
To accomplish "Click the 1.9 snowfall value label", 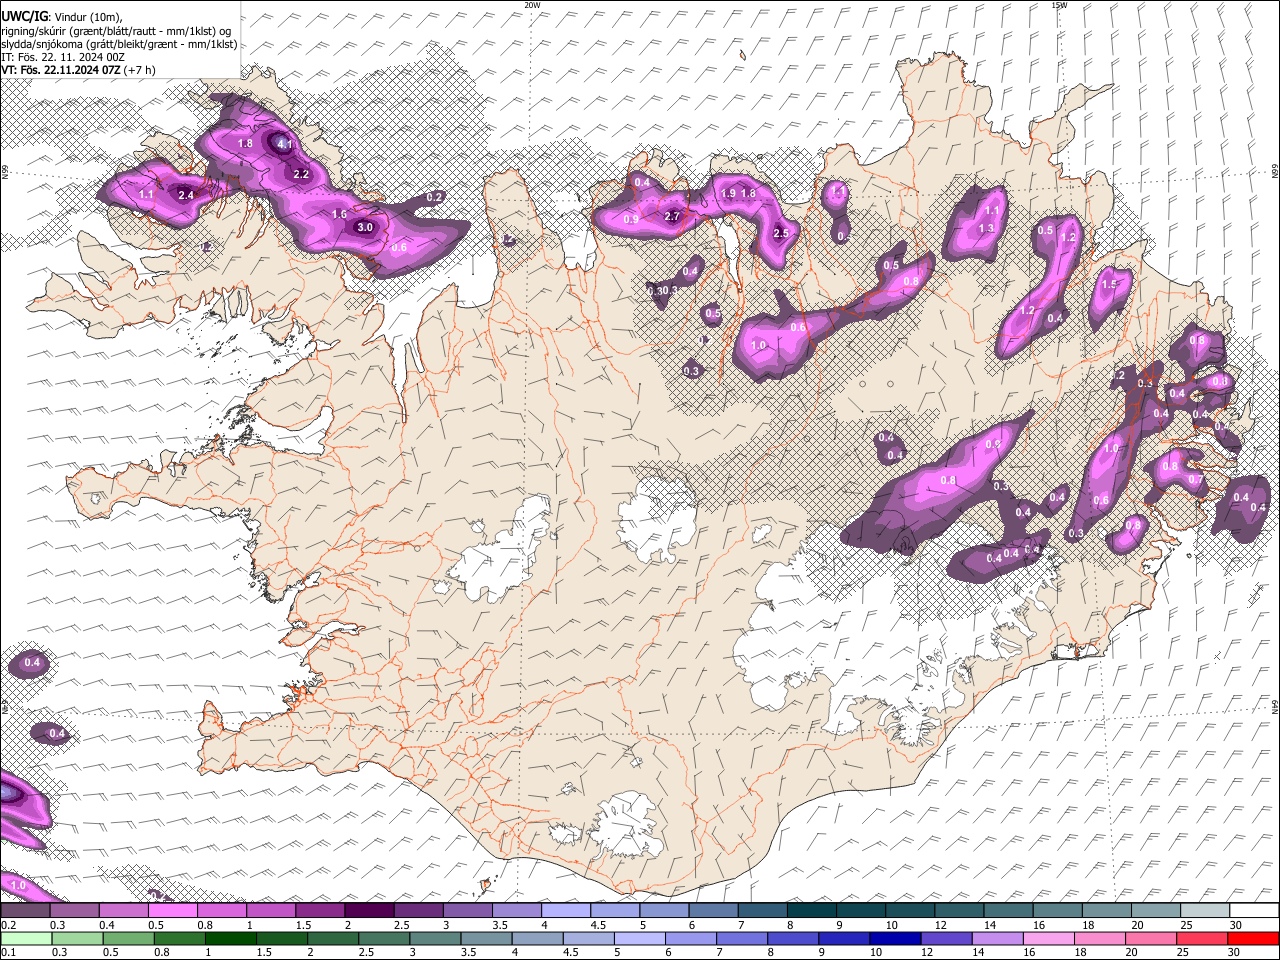I will pos(728,193).
